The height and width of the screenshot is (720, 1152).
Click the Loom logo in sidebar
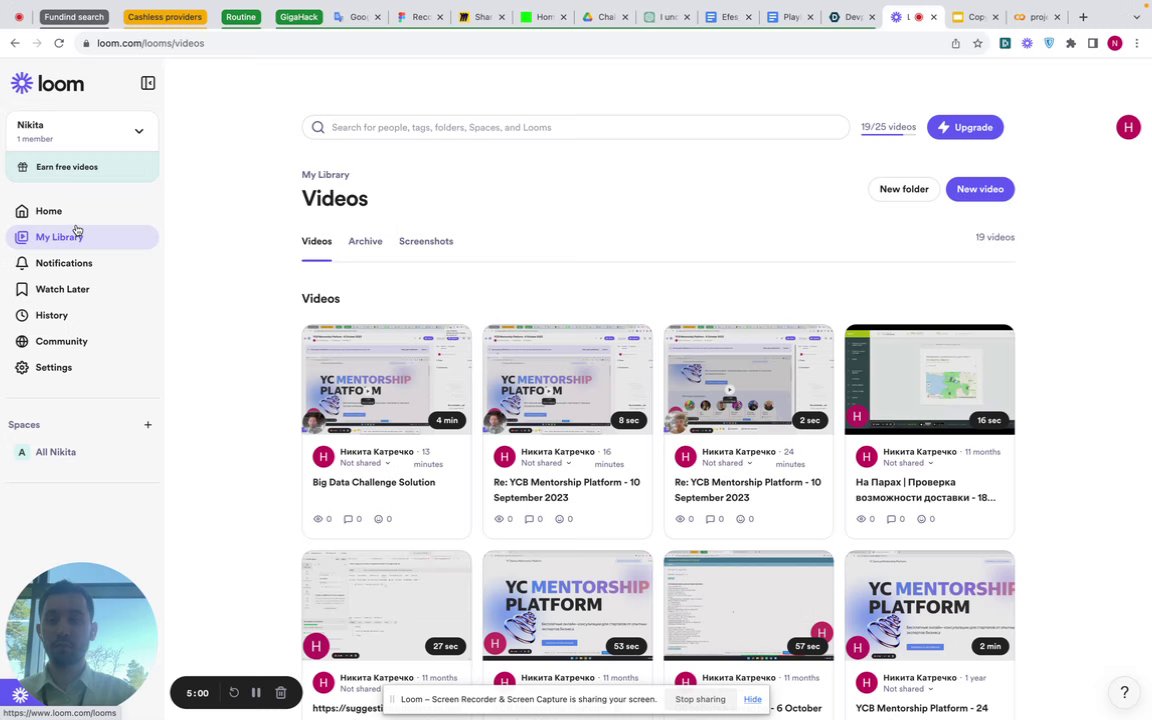click(48, 84)
